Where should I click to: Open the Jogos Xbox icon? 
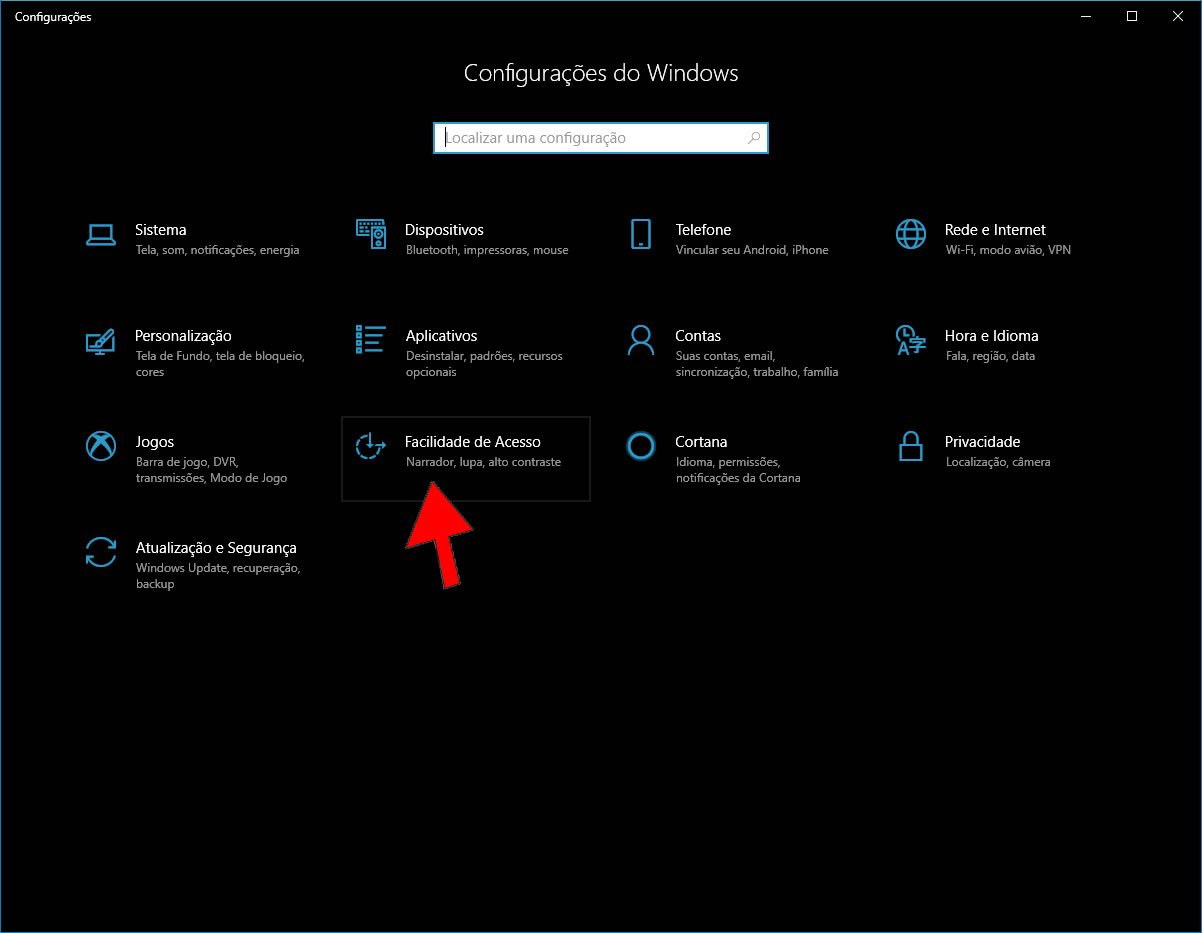tap(101, 446)
